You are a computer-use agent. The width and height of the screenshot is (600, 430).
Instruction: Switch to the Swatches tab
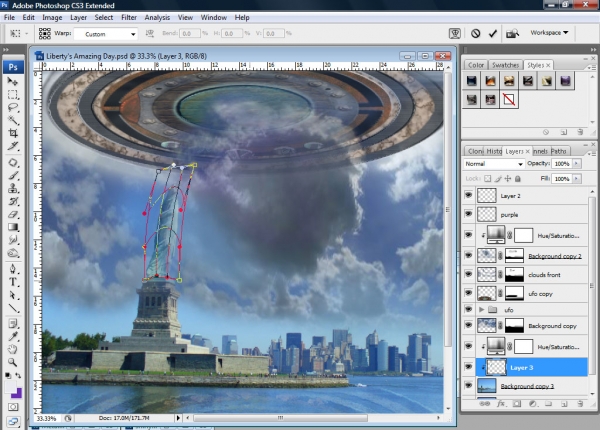click(x=505, y=65)
